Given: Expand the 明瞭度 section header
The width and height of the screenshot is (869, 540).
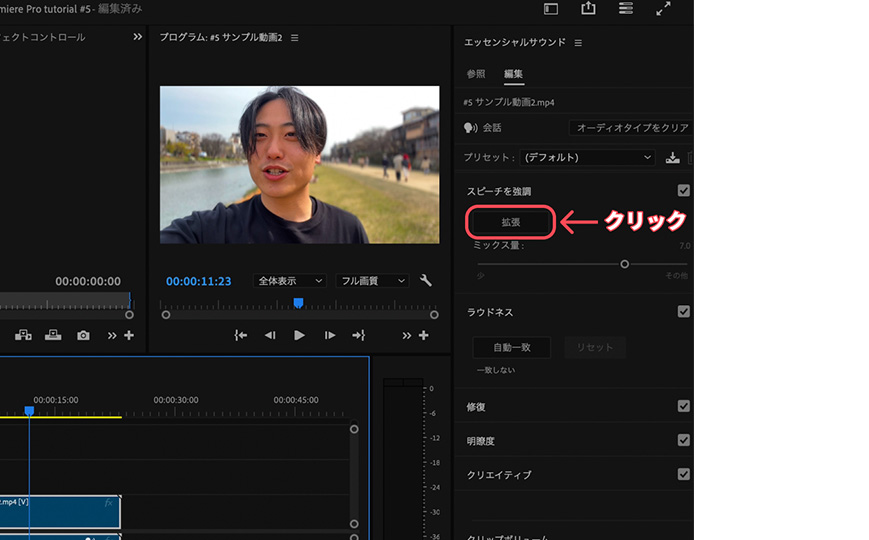Looking at the screenshot, I should coord(480,441).
